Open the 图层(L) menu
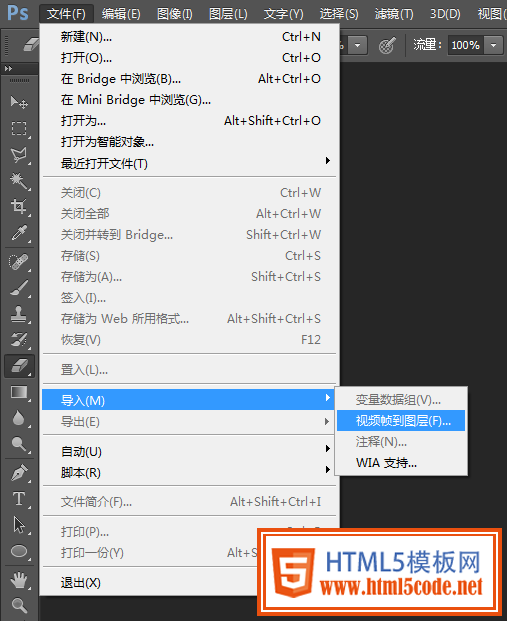 tap(228, 14)
